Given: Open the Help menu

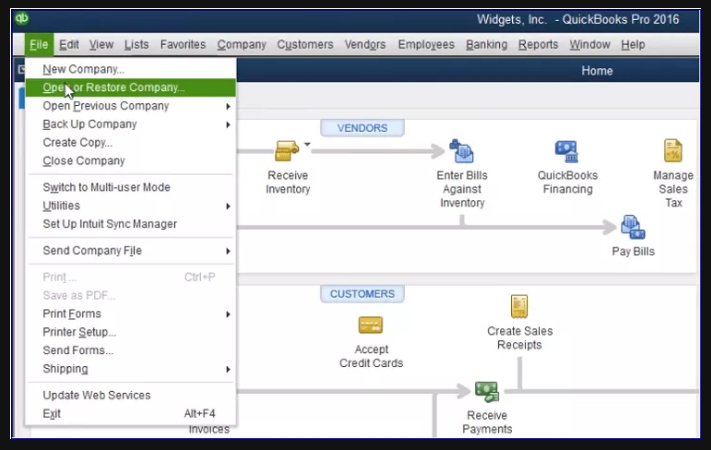Looking at the screenshot, I should 633,44.
